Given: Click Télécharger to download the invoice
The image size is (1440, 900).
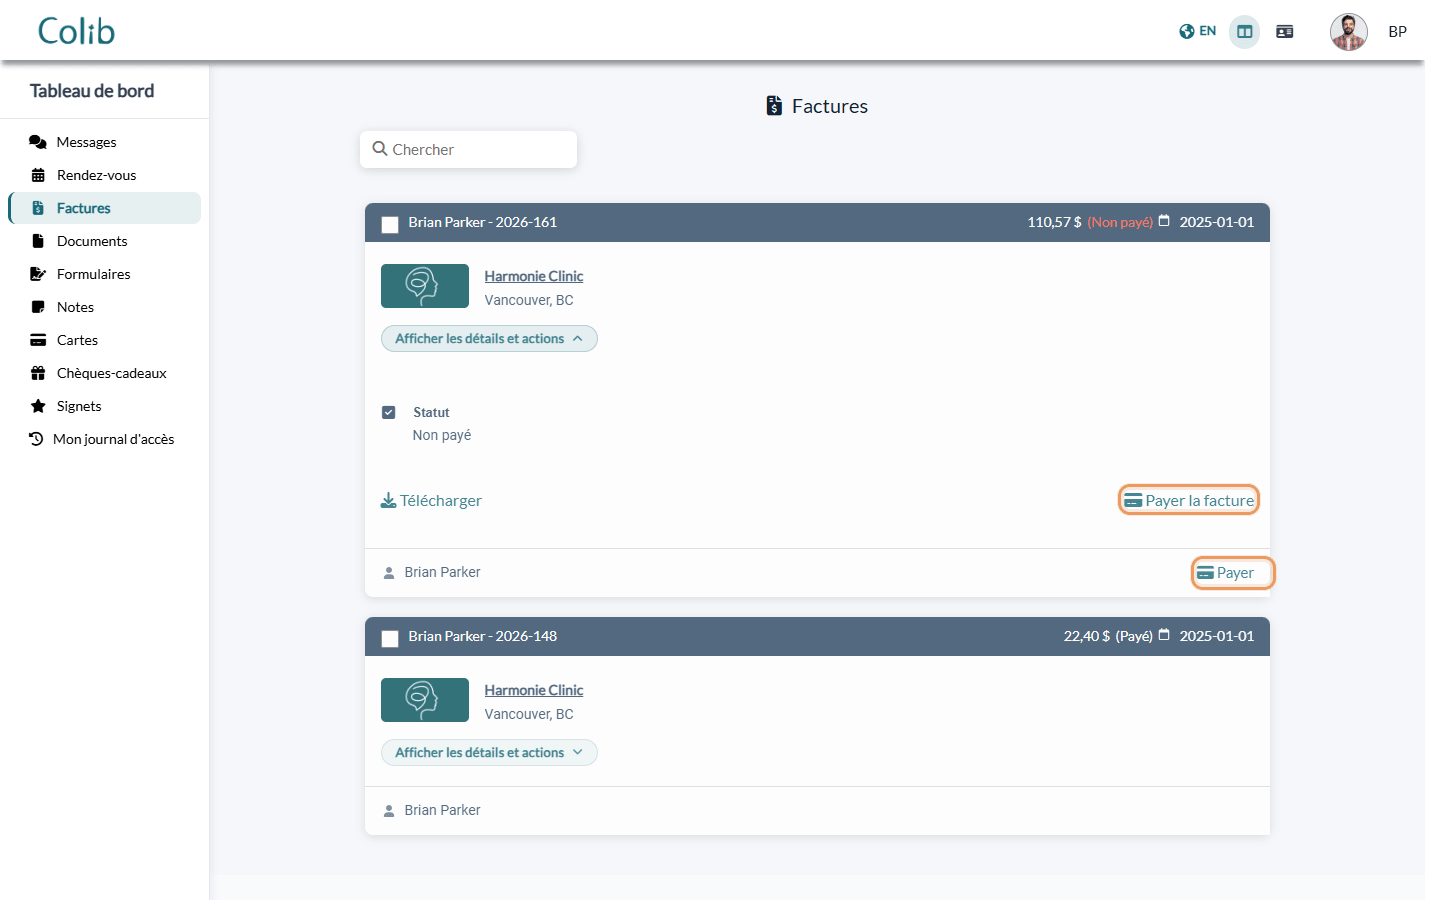Looking at the screenshot, I should (x=431, y=500).
